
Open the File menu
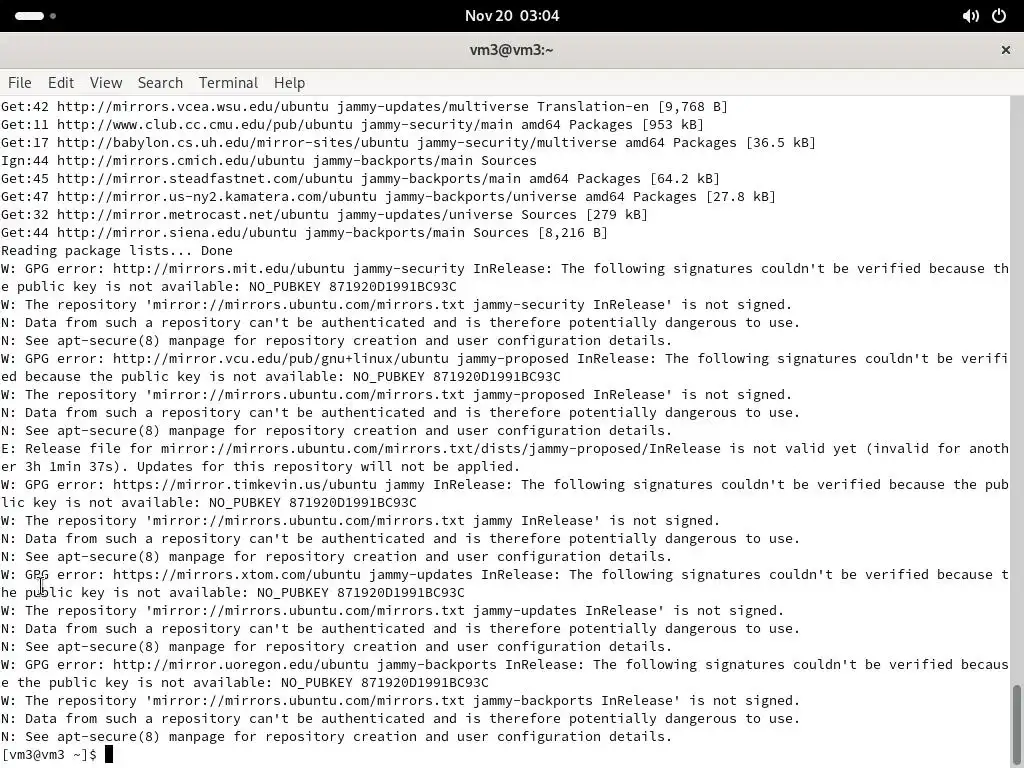[20, 83]
